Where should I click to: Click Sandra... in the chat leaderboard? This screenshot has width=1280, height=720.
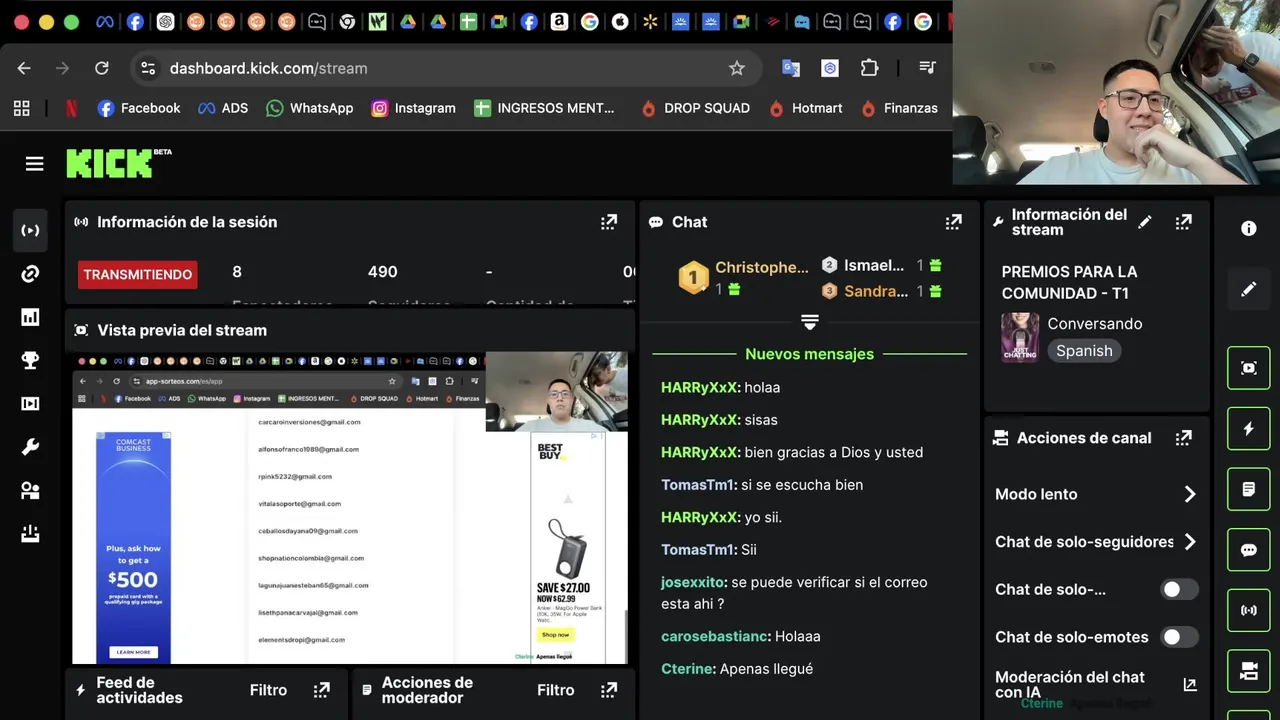coord(876,291)
